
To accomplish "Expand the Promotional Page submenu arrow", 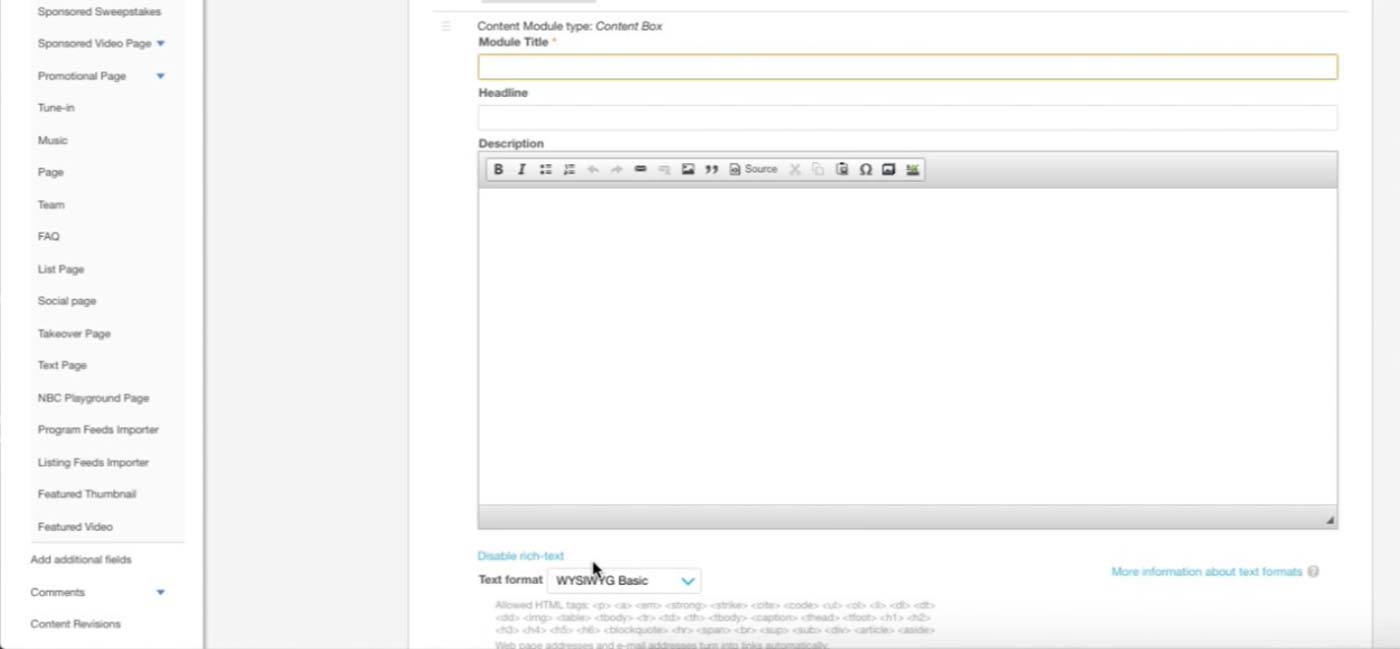I will point(161,76).
